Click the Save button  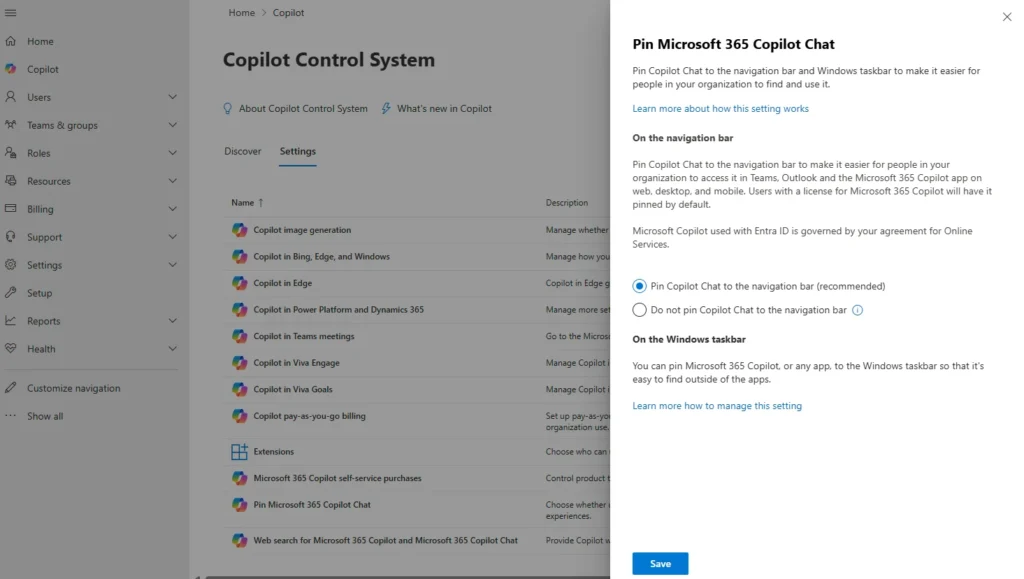click(660, 563)
